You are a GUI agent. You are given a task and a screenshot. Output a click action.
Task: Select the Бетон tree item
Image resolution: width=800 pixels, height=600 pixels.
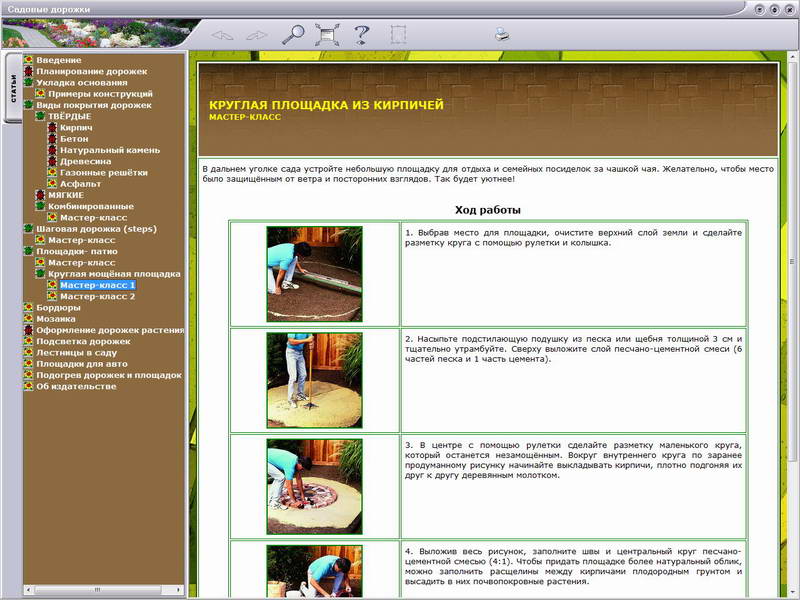[74, 139]
